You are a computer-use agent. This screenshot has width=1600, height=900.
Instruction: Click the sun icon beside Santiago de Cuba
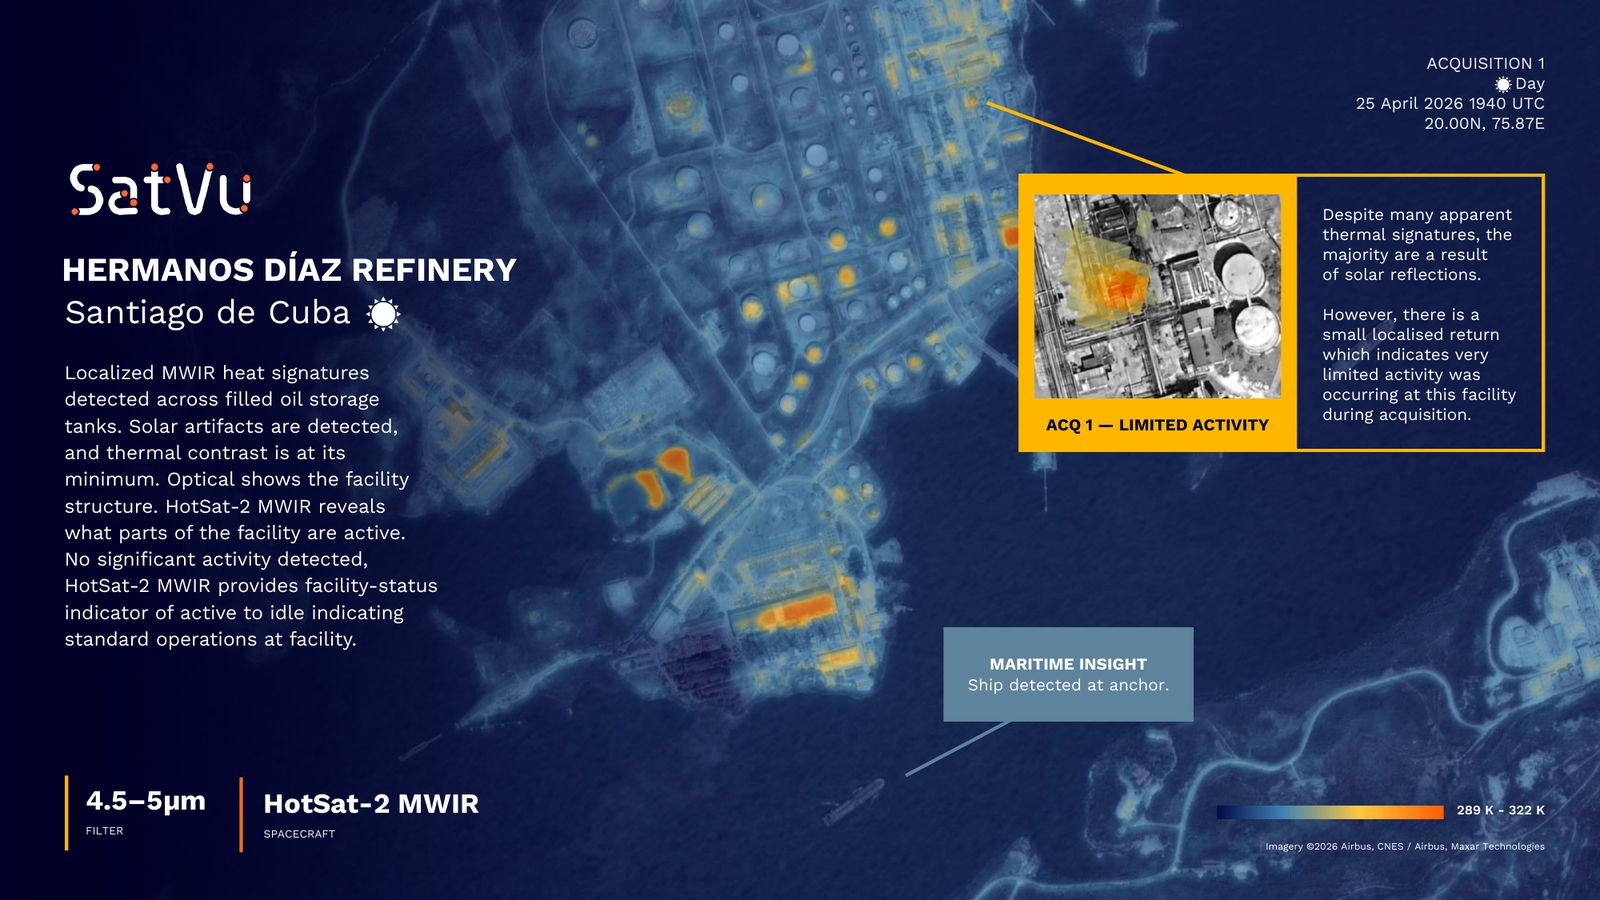pyautogui.click(x=383, y=314)
